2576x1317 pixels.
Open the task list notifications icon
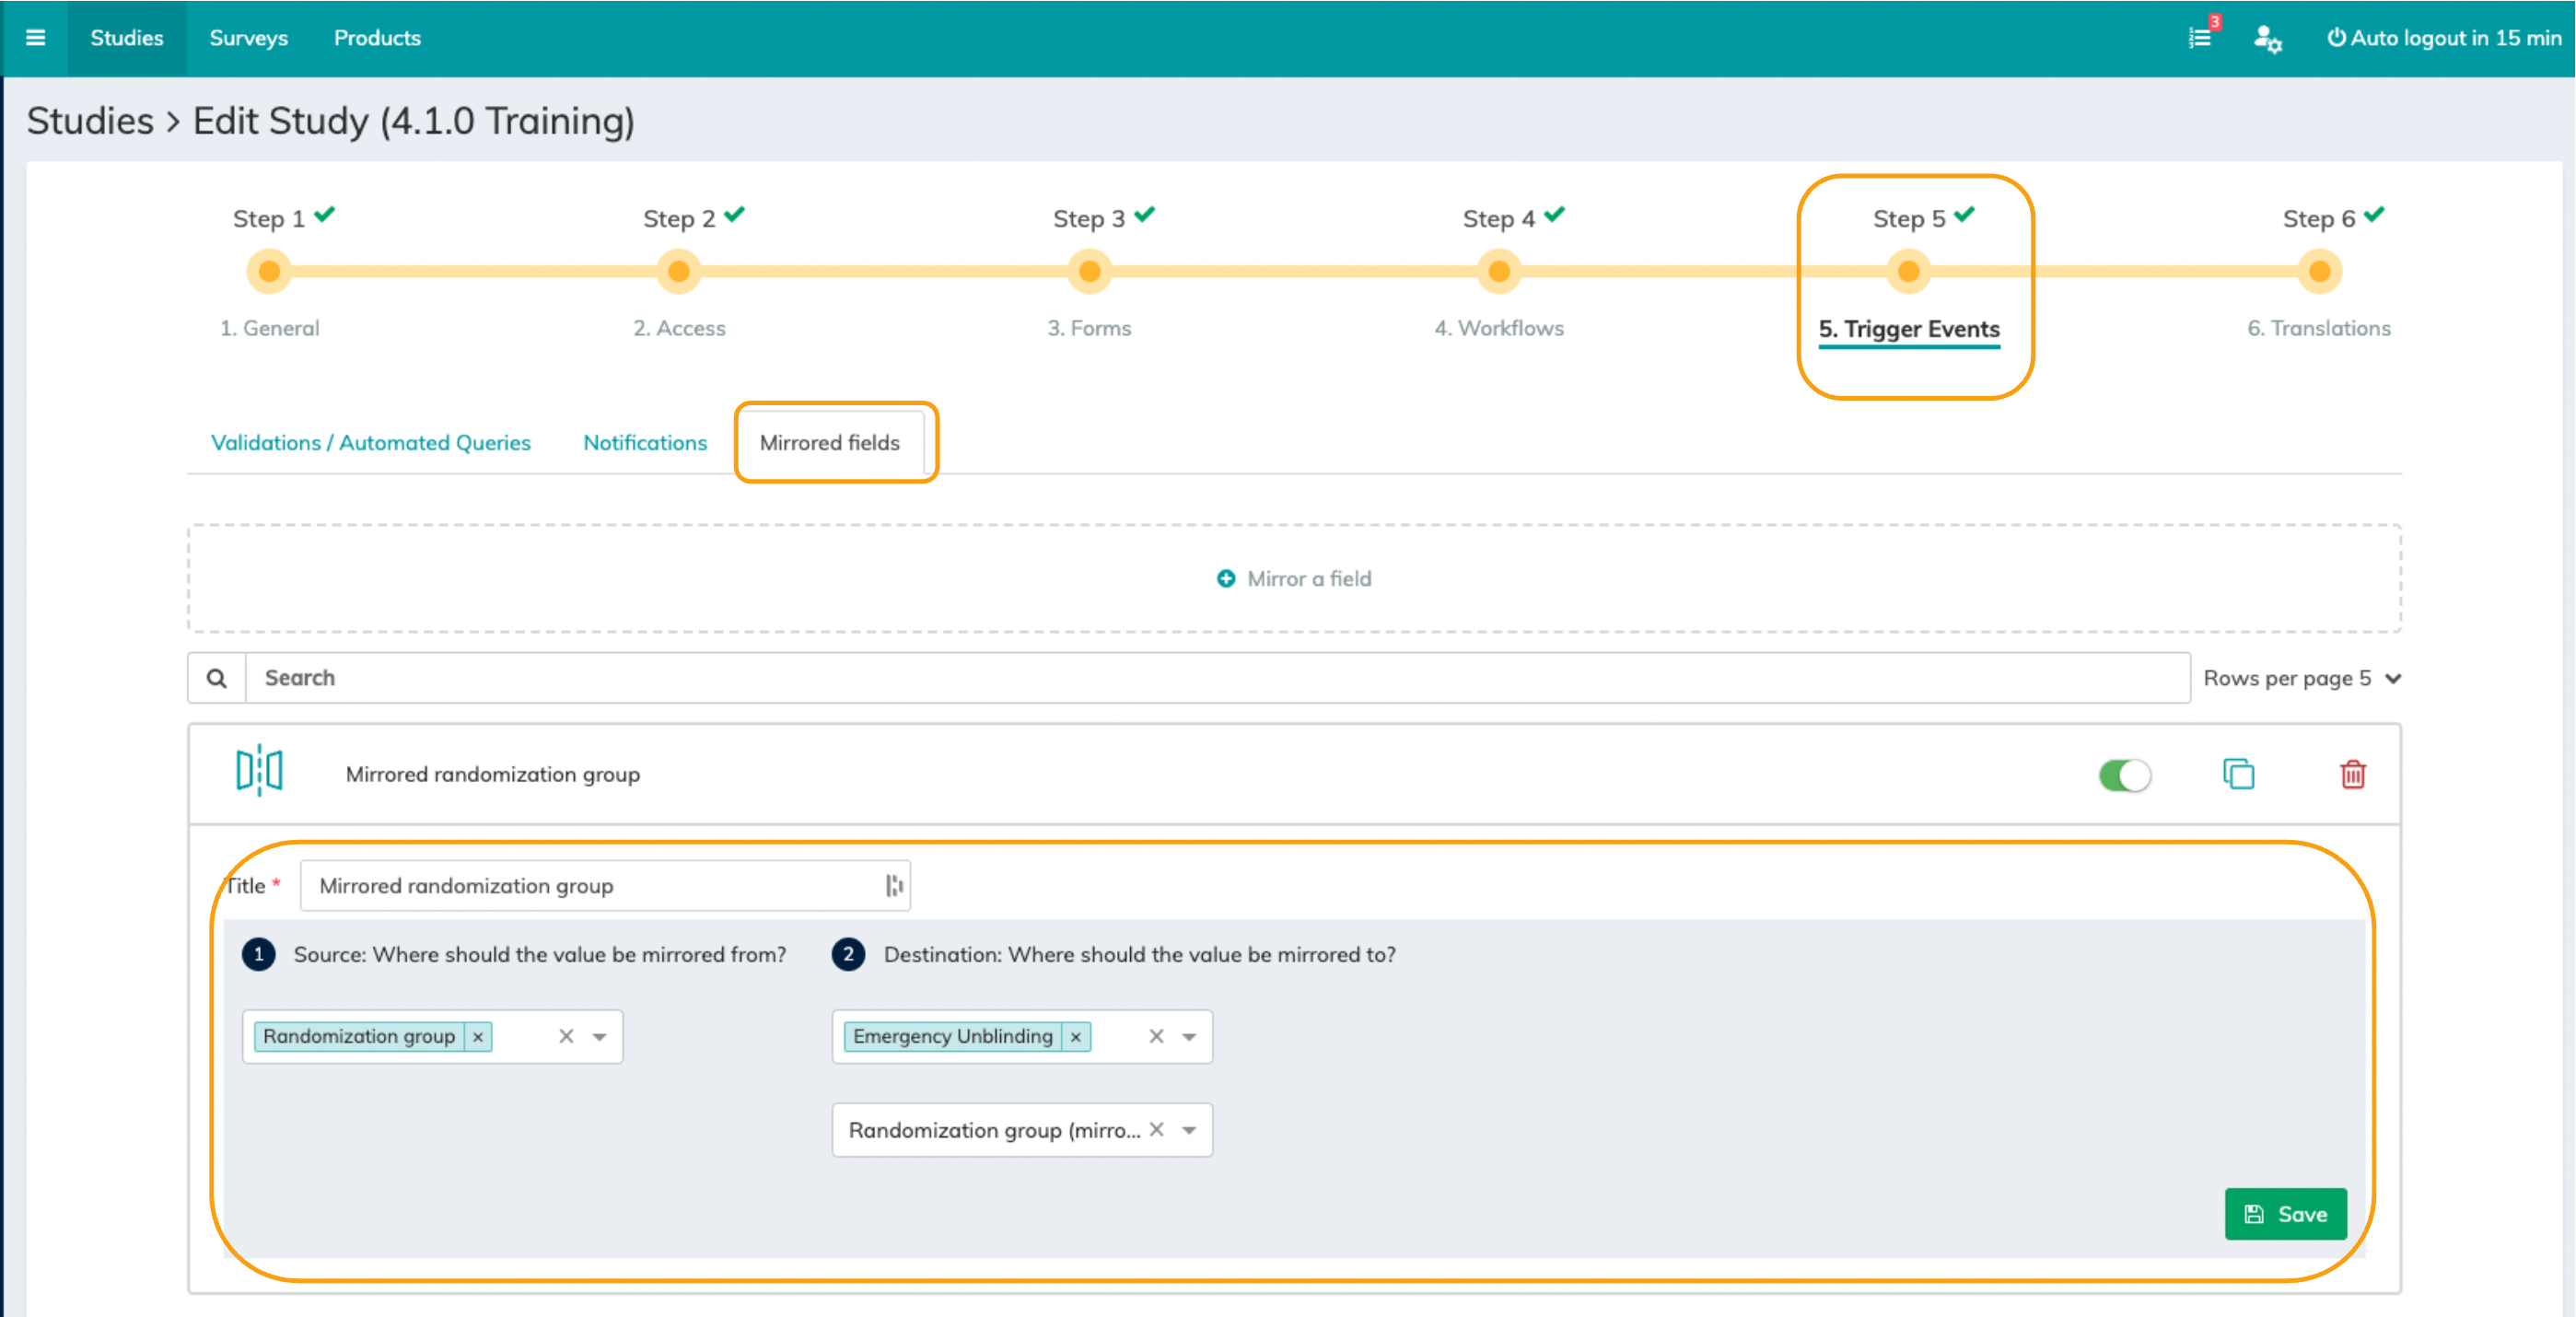point(2199,38)
